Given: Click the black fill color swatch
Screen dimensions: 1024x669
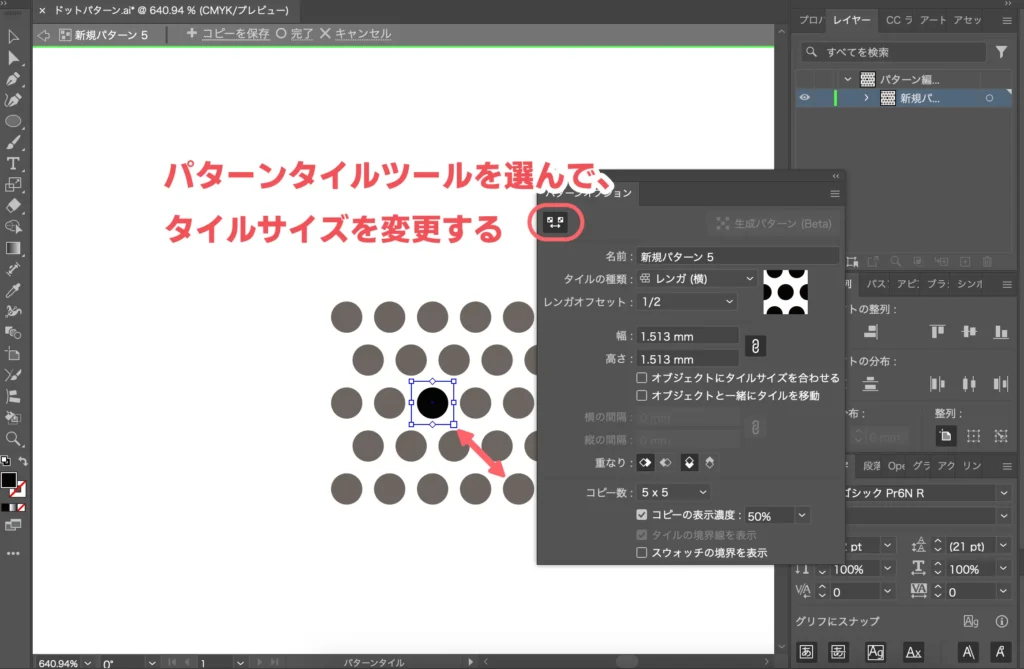Looking at the screenshot, I should (x=9, y=480).
